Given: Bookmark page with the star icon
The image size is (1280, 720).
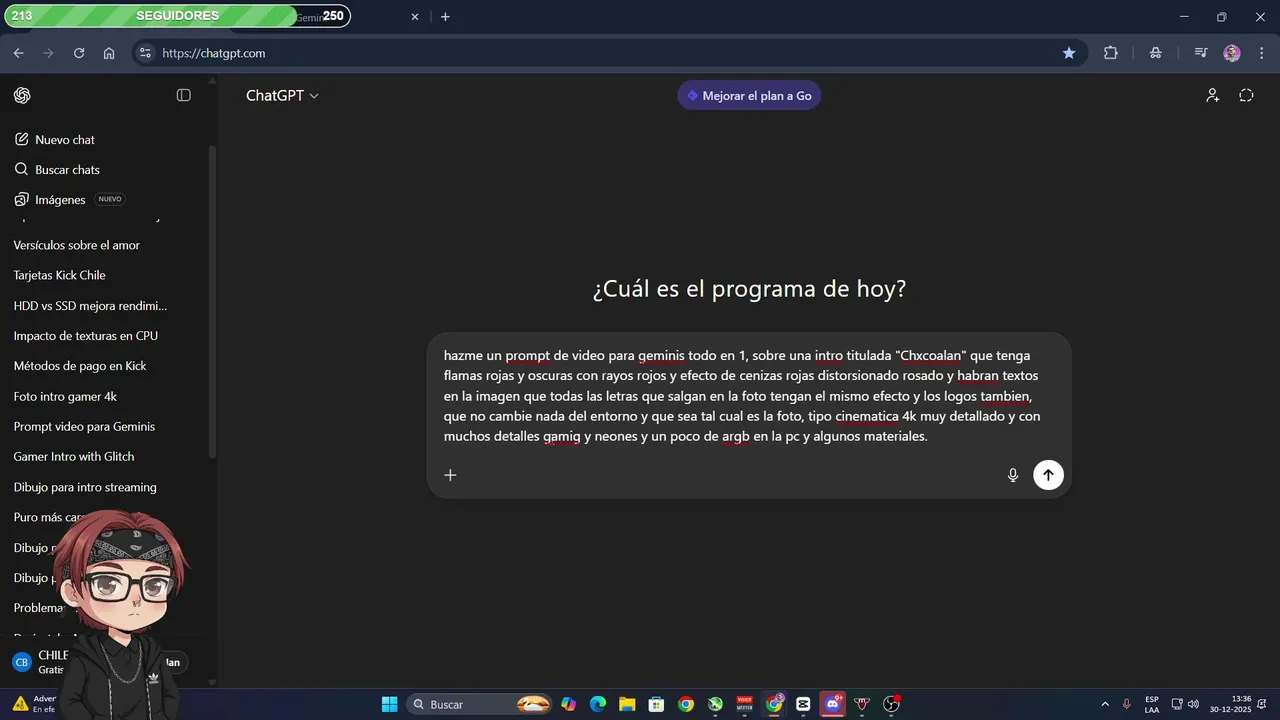Looking at the screenshot, I should point(1069,53).
